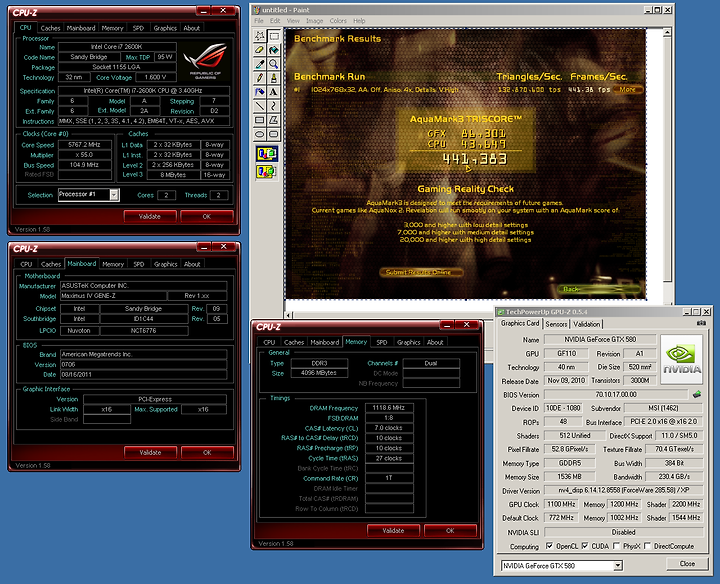Open the NVIDIA GeForce GTX 580 dropdown
The image size is (720, 584).
(618, 565)
